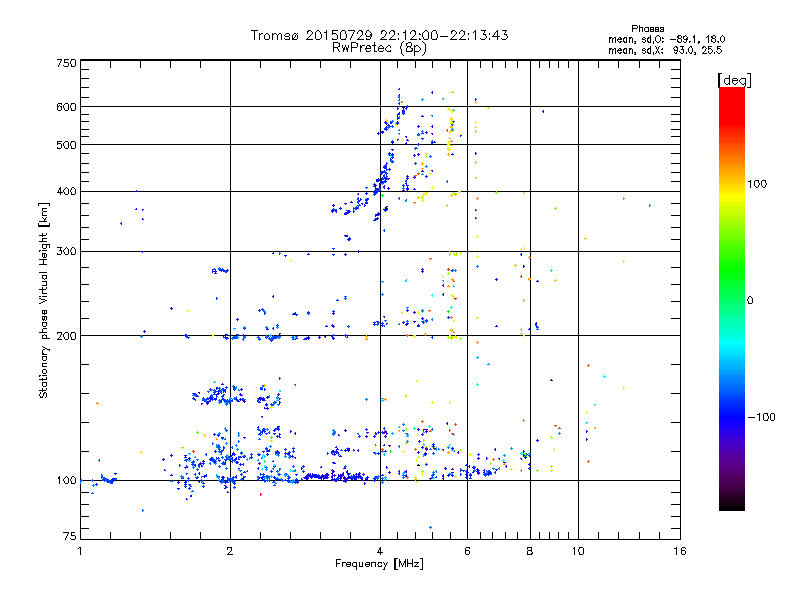Click the 75 km height tick label
This screenshot has height=600, width=800.
point(70,536)
